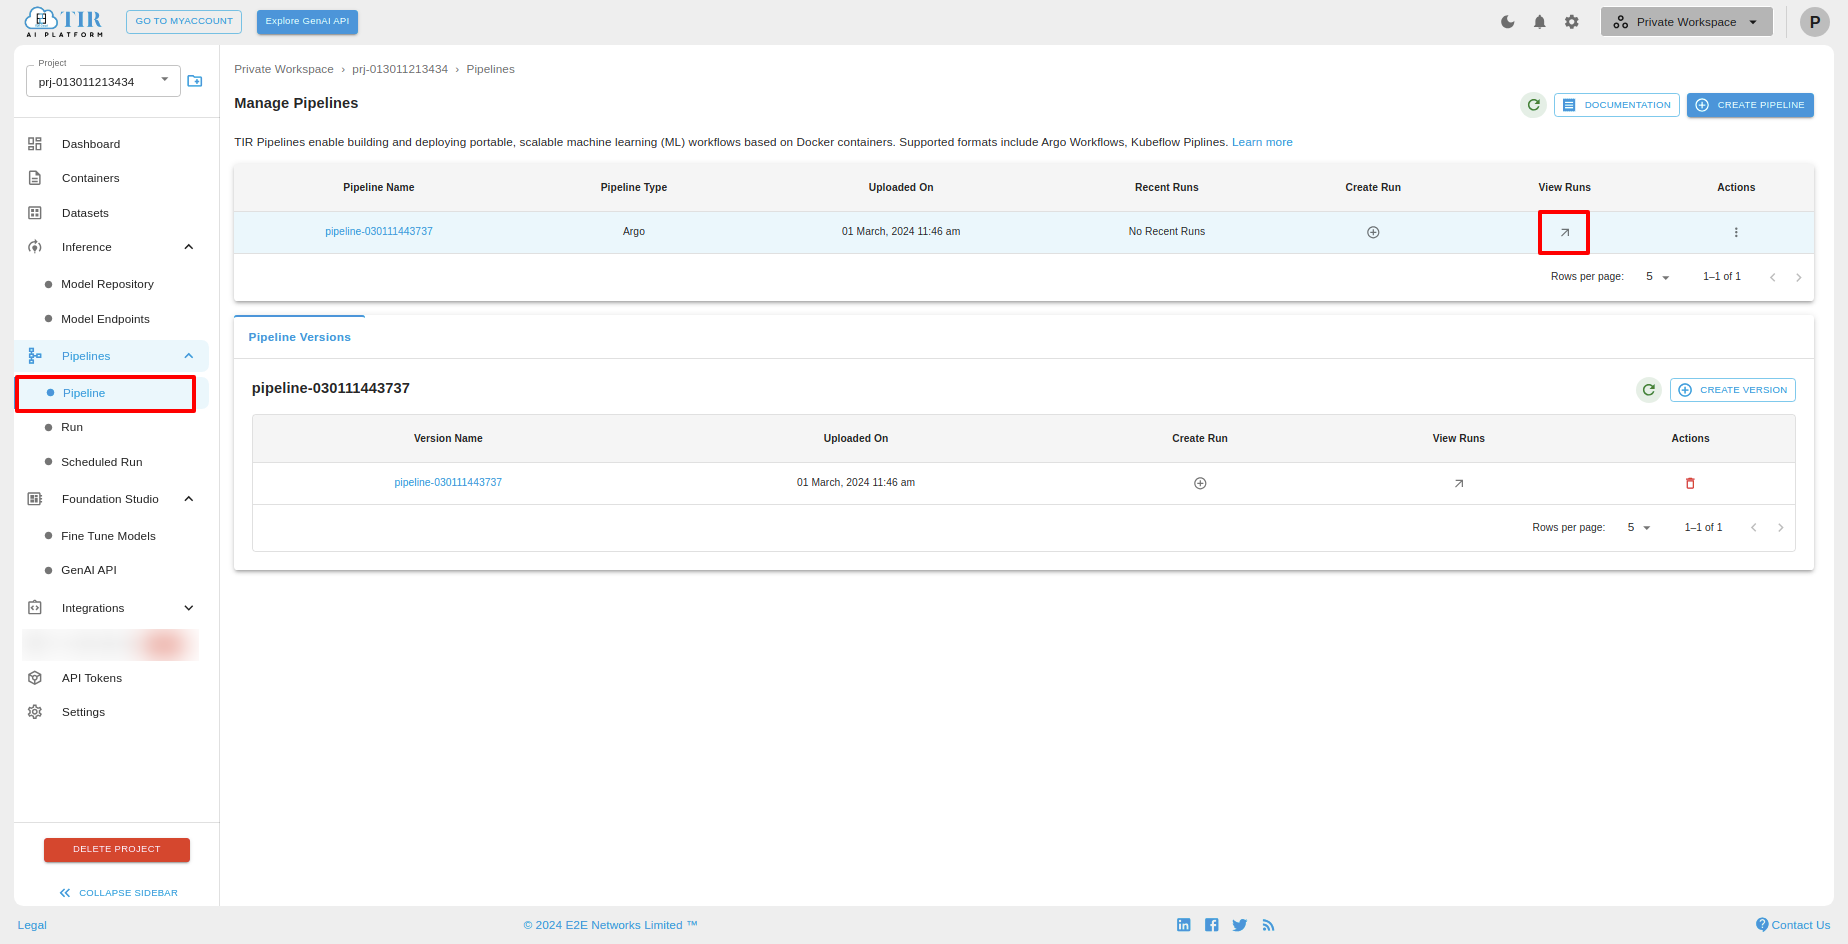Image resolution: width=1848 pixels, height=944 pixels.
Task: Open Settings in the sidebar
Action: click(83, 712)
